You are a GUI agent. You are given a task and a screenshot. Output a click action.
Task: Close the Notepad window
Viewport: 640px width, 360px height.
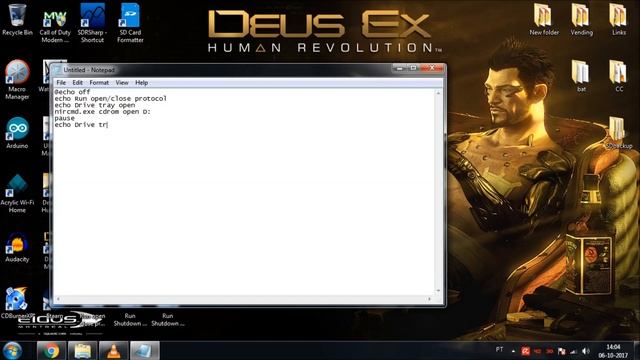(432, 68)
